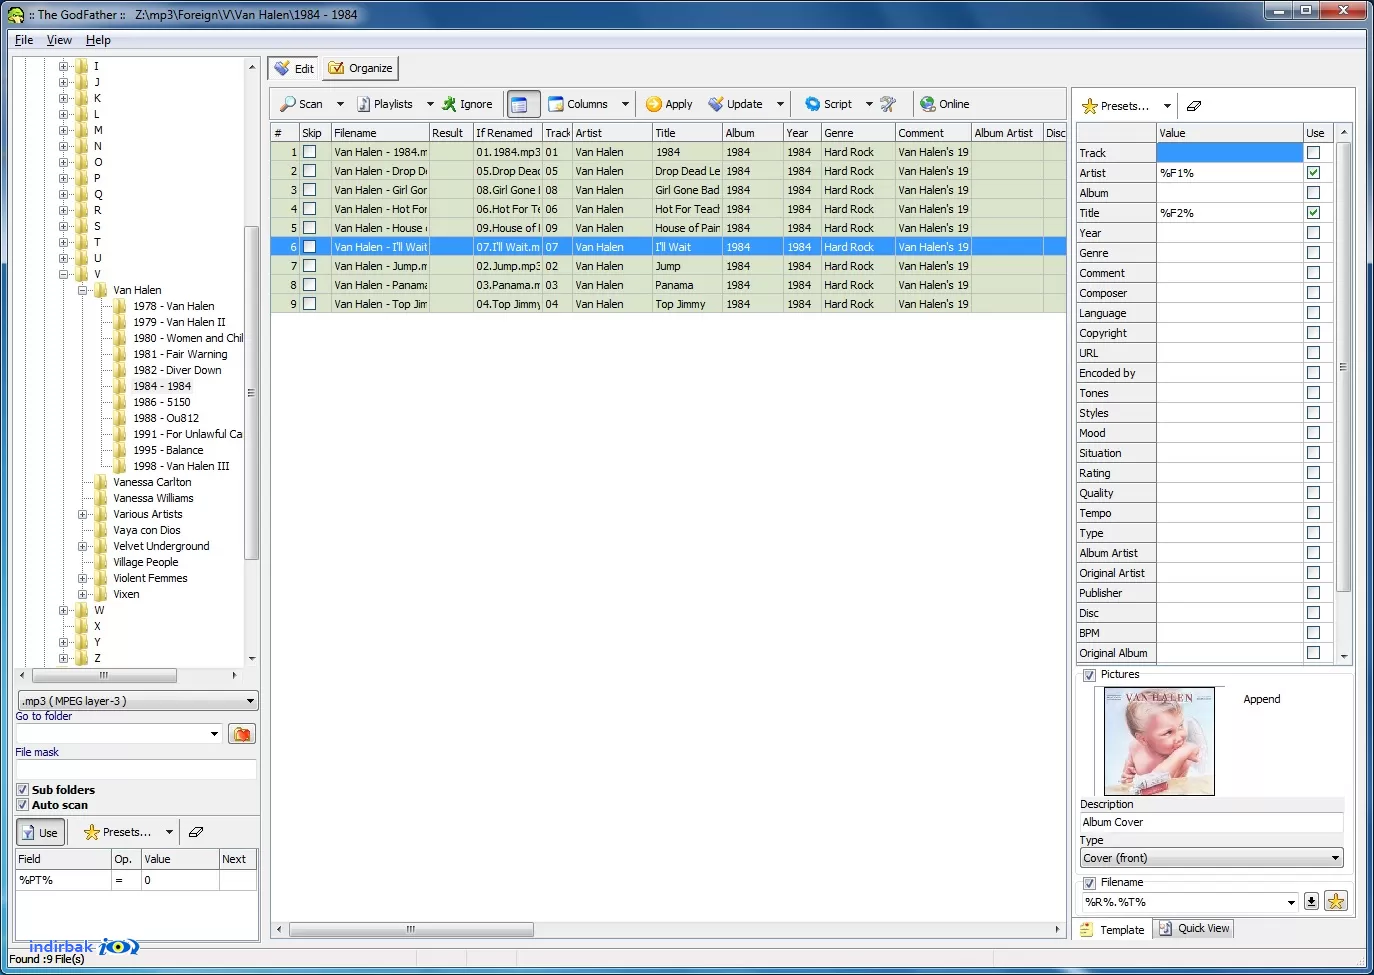Click the Use filter button
1374x975 pixels.
pyautogui.click(x=40, y=832)
